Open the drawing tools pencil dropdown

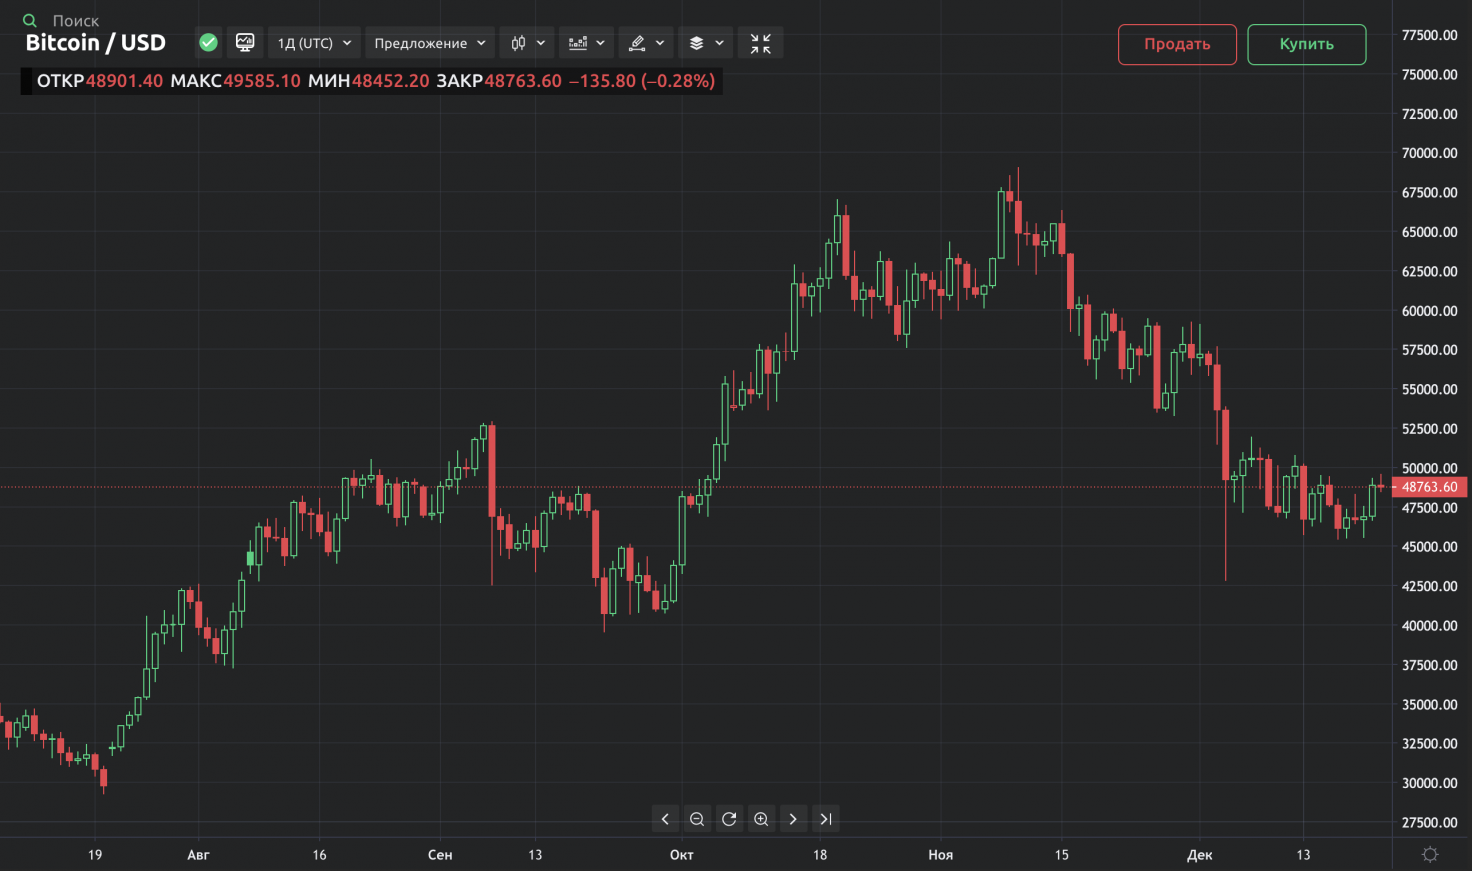(x=646, y=43)
